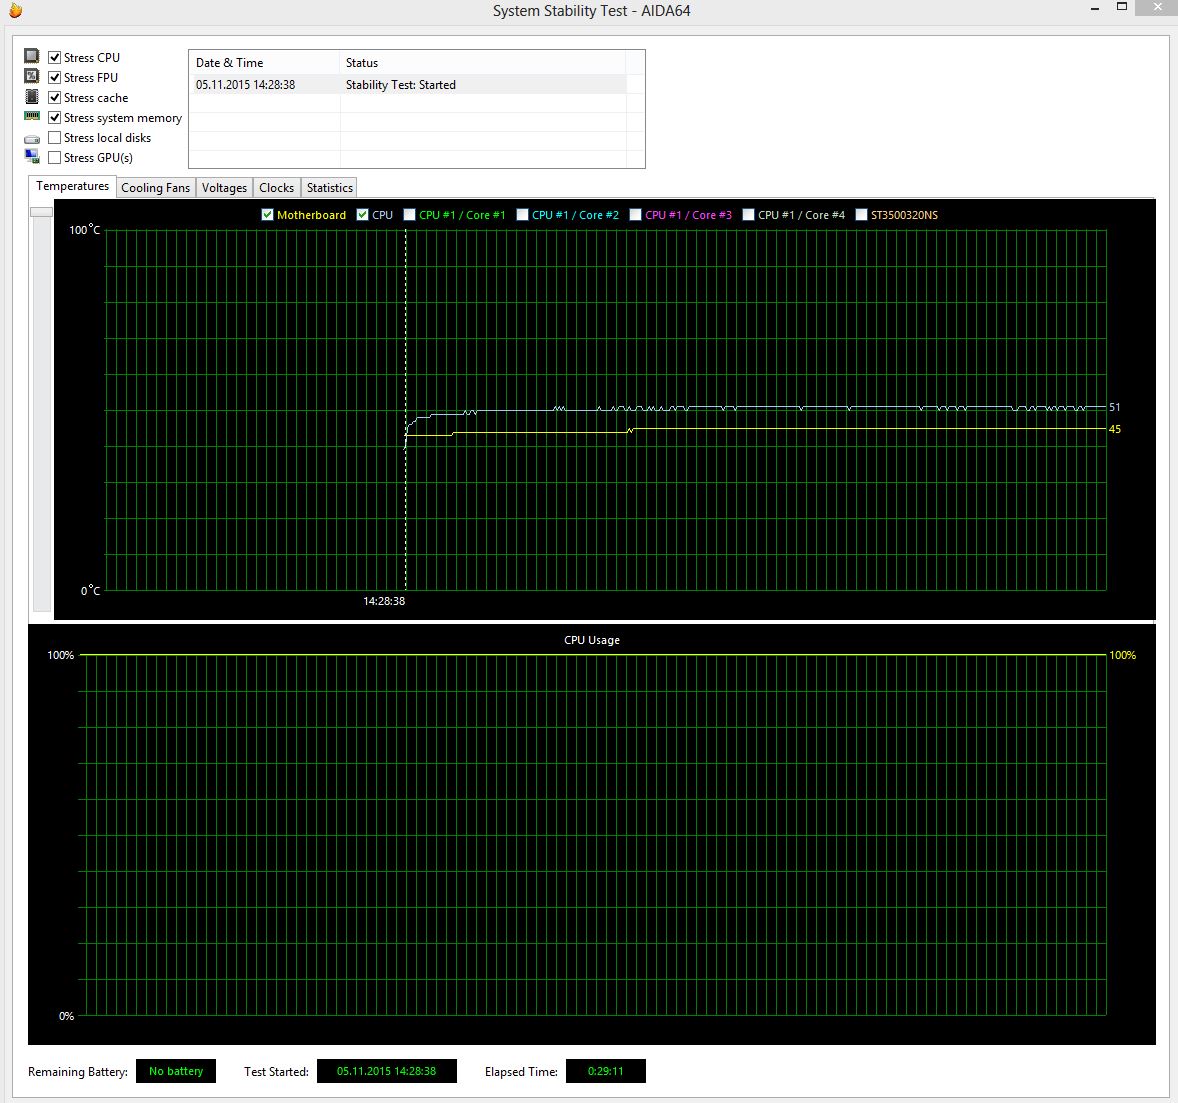The image size is (1178, 1103).
Task: Minimize the System Stability Test window
Action: click(1095, 8)
